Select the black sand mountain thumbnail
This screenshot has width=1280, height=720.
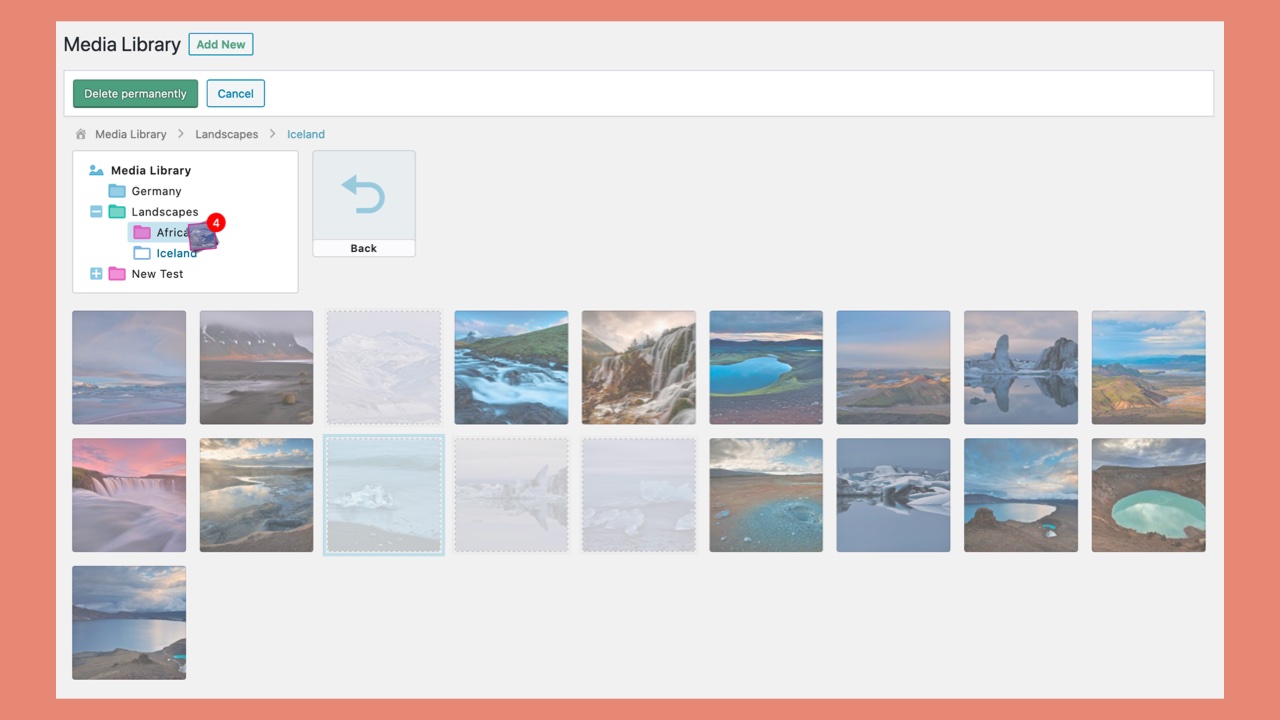(x=256, y=368)
